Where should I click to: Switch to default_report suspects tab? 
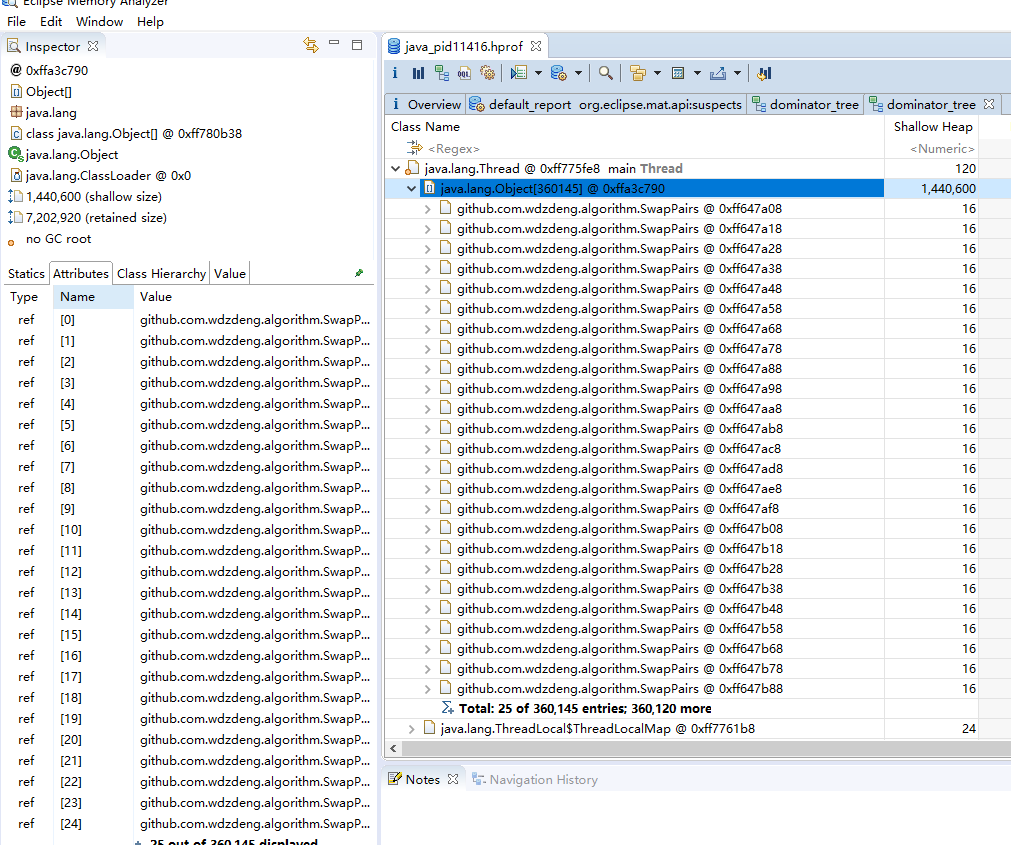click(605, 104)
